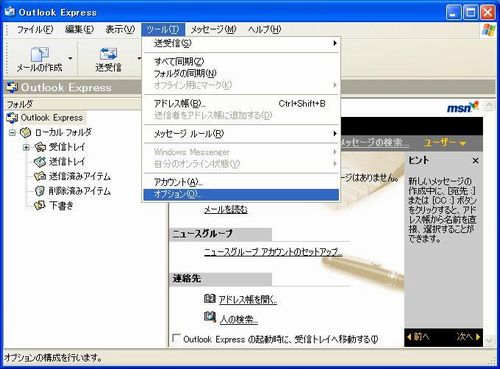The width and height of the screenshot is (500, 369).
Task: Click the ローカル フォルダ folder icon
Action: 25,133
